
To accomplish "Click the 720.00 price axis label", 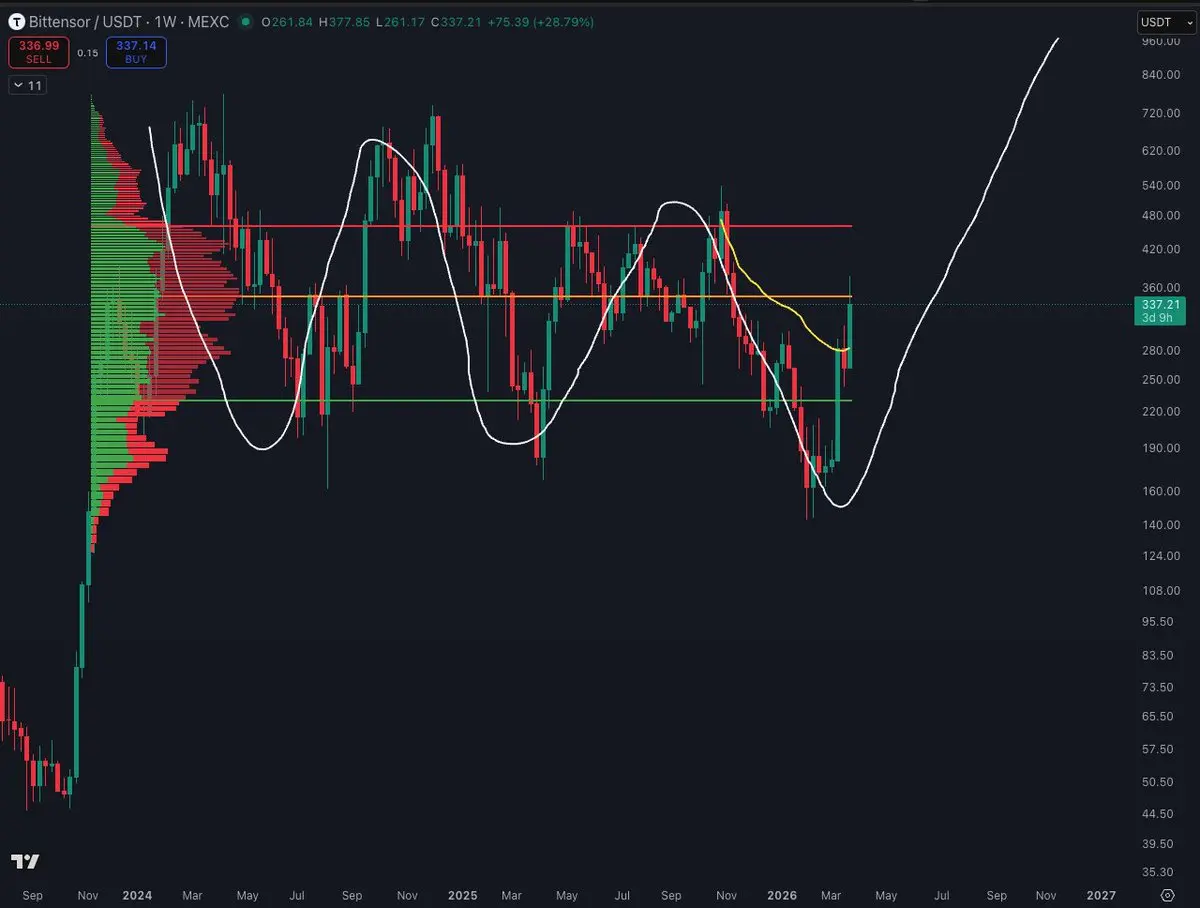I will 1163,113.
